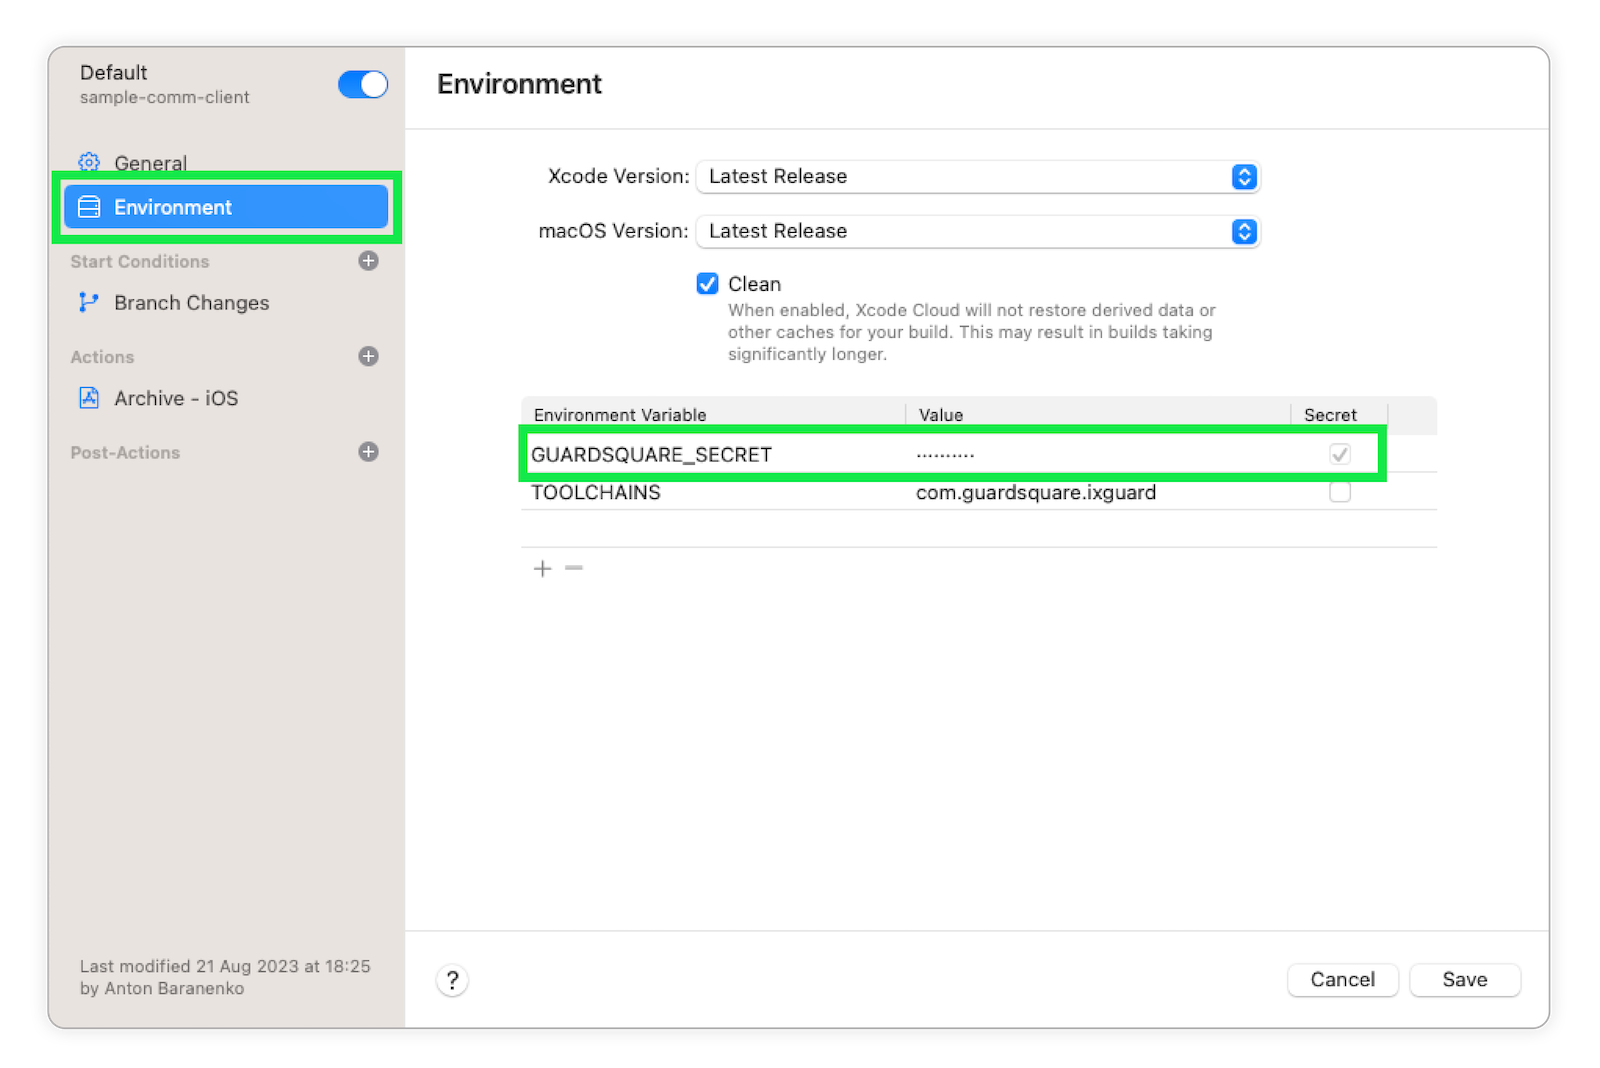Select the Archive - iOS action icon
The width and height of the screenshot is (1600, 1068).
(89, 397)
